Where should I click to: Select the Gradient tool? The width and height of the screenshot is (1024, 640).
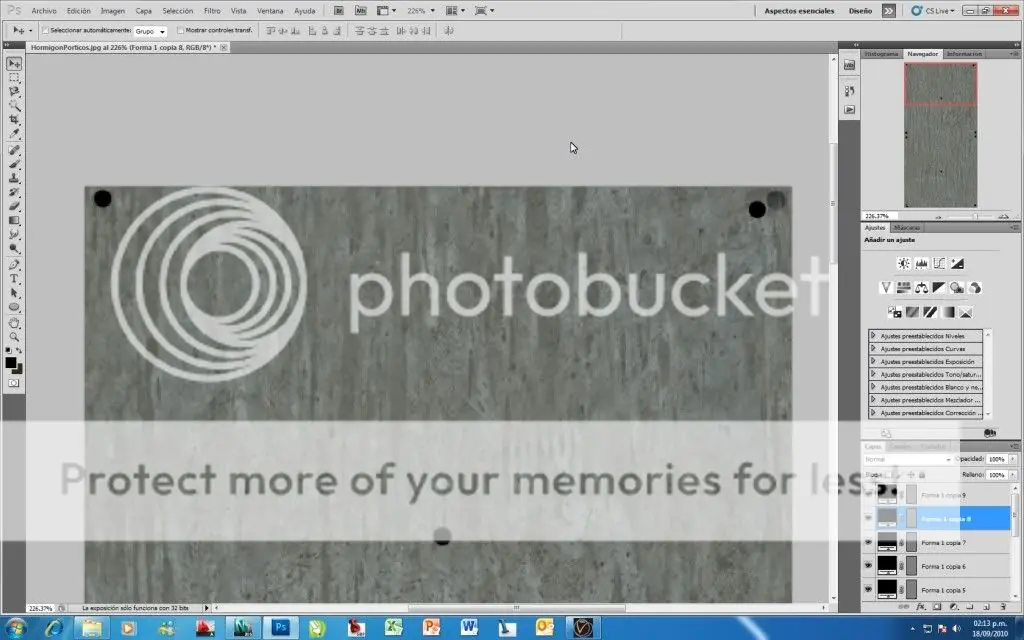(x=14, y=221)
